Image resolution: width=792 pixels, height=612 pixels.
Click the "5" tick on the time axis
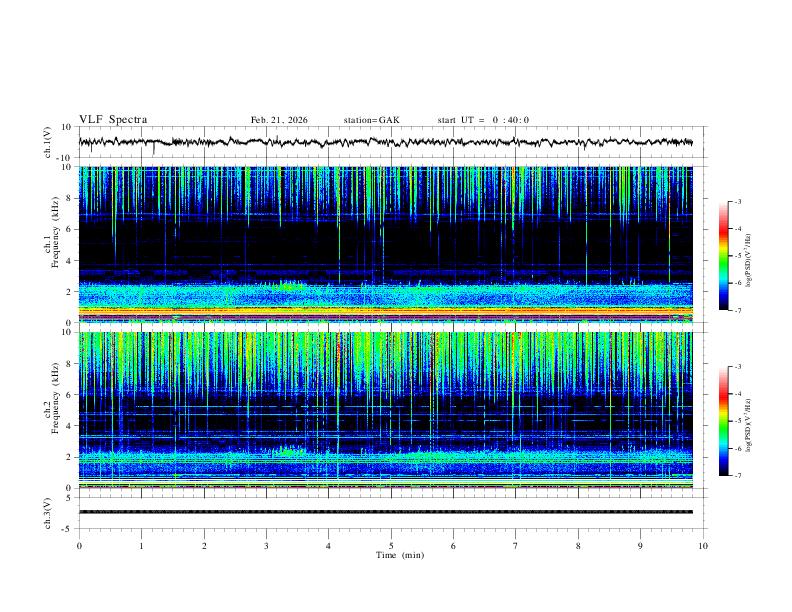(x=391, y=546)
